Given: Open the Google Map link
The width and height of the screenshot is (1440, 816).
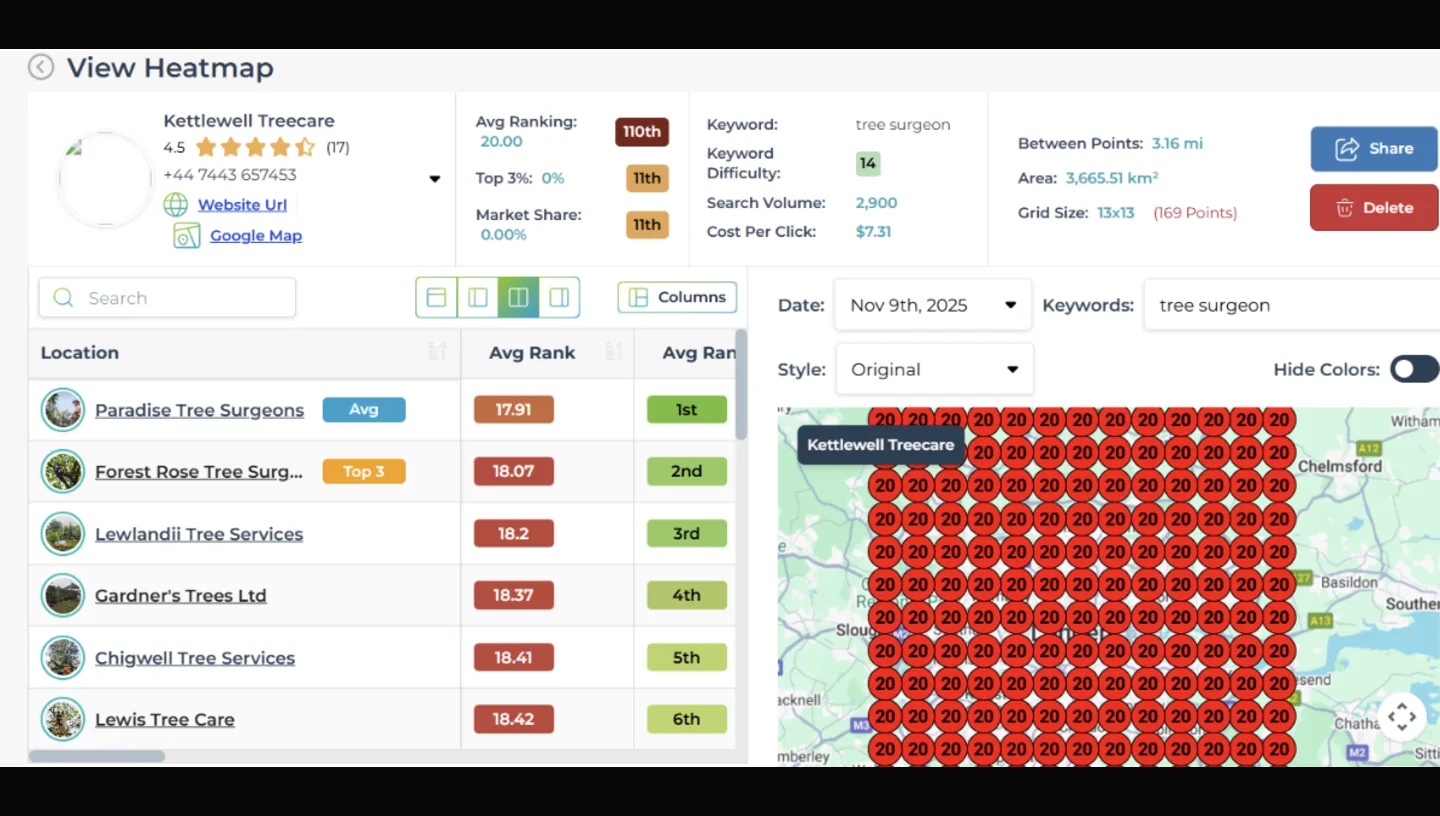Looking at the screenshot, I should pos(256,236).
